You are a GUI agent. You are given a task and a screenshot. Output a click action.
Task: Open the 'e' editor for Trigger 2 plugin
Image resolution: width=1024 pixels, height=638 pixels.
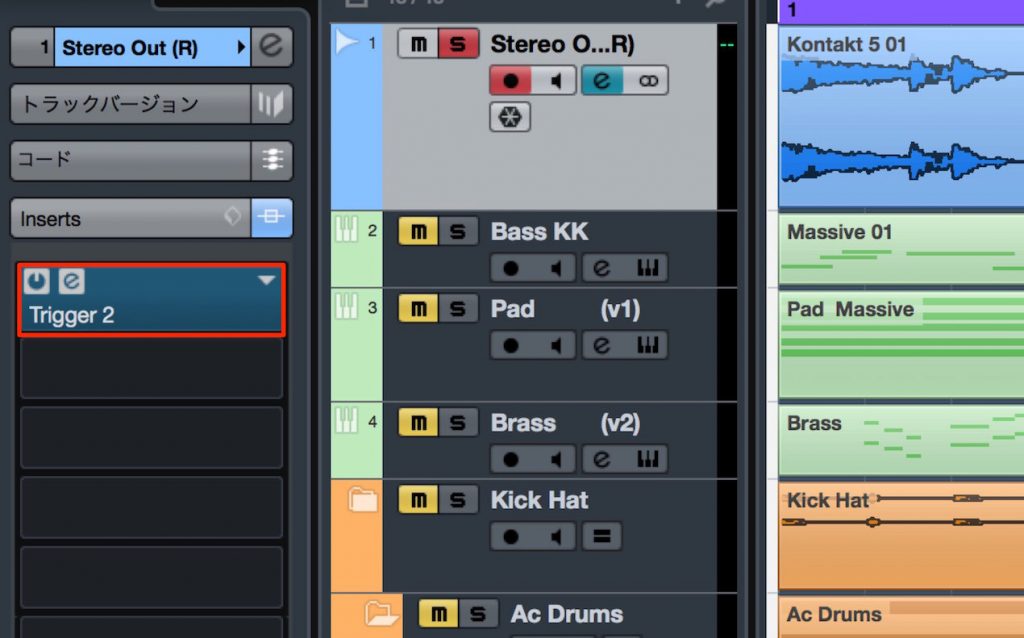tap(71, 282)
